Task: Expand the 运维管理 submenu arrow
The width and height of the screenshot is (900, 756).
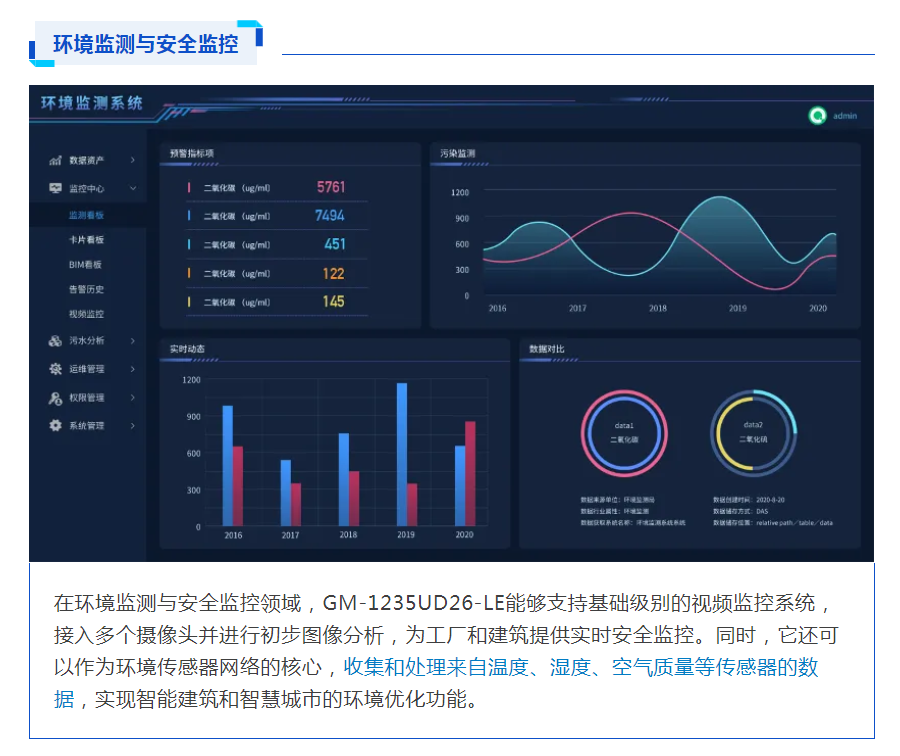Action: 132,369
